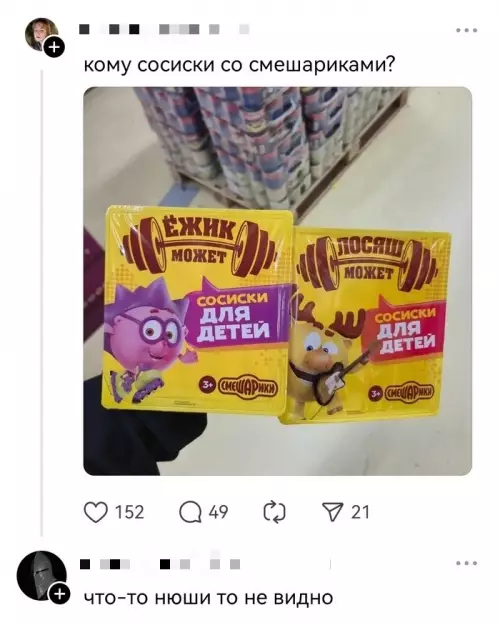
Task: Follow the replying user via plus badge
Action: pyautogui.click(x=59, y=594)
